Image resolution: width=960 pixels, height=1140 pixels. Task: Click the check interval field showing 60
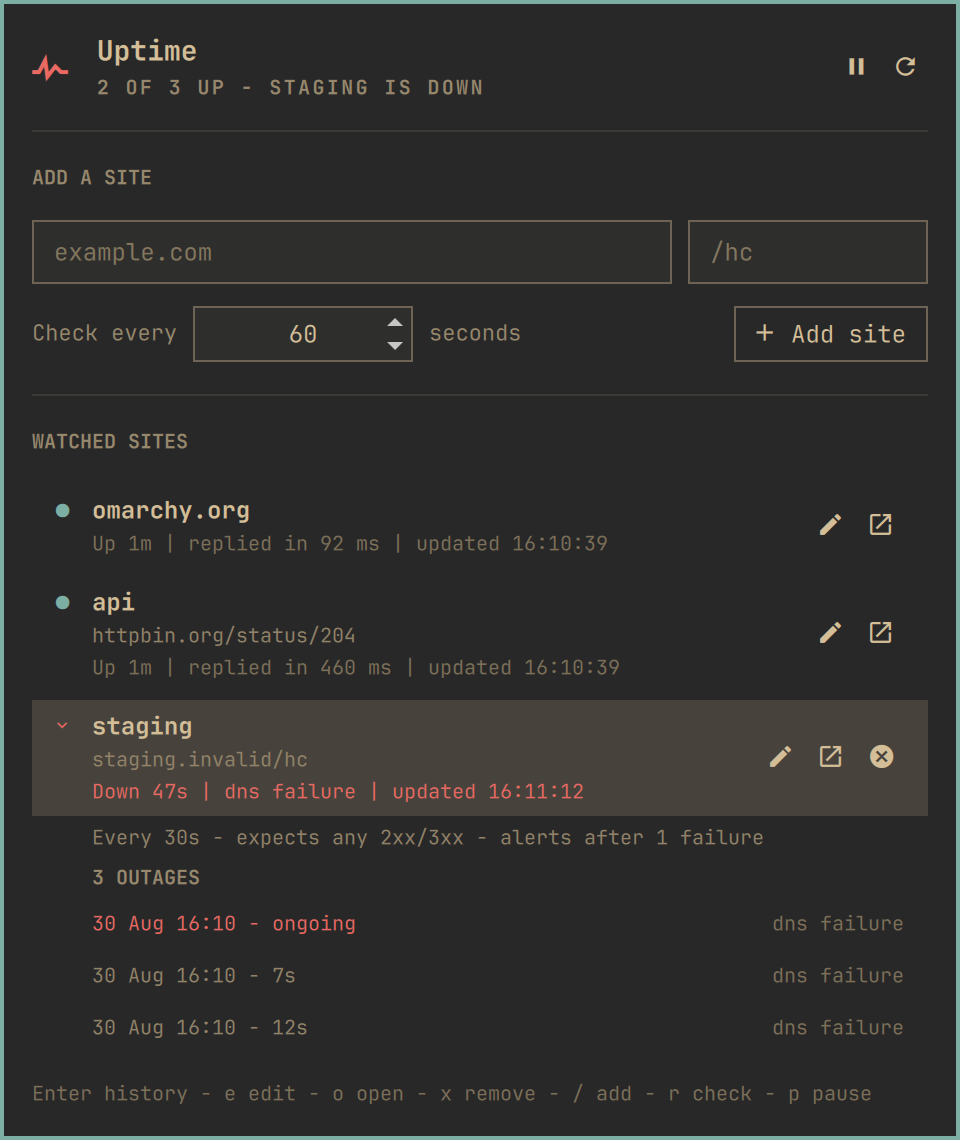click(303, 334)
